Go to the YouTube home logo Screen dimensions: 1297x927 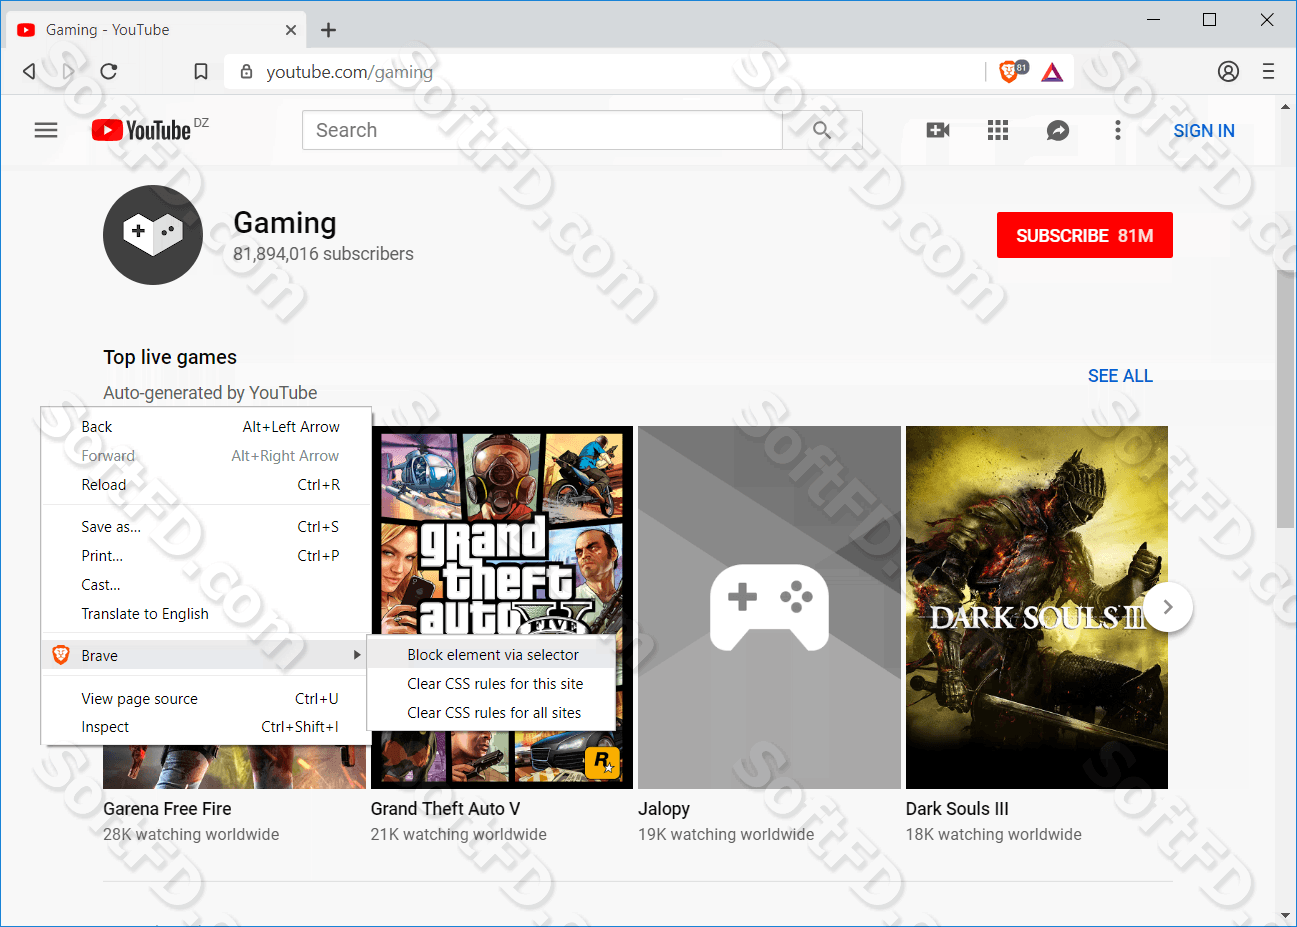coord(141,130)
